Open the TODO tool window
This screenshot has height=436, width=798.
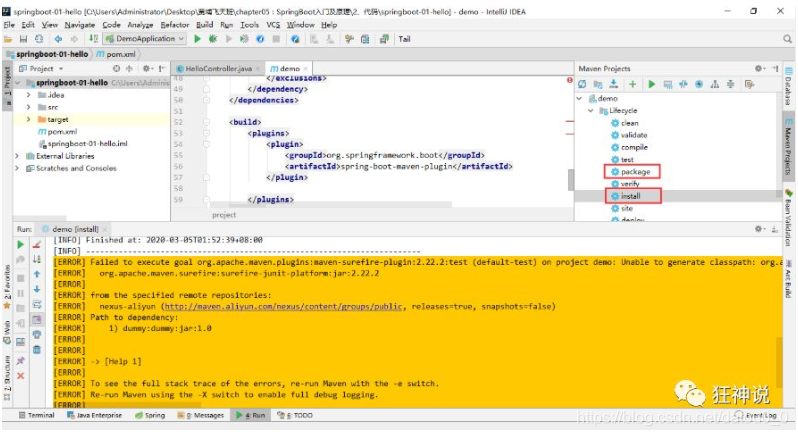295,415
